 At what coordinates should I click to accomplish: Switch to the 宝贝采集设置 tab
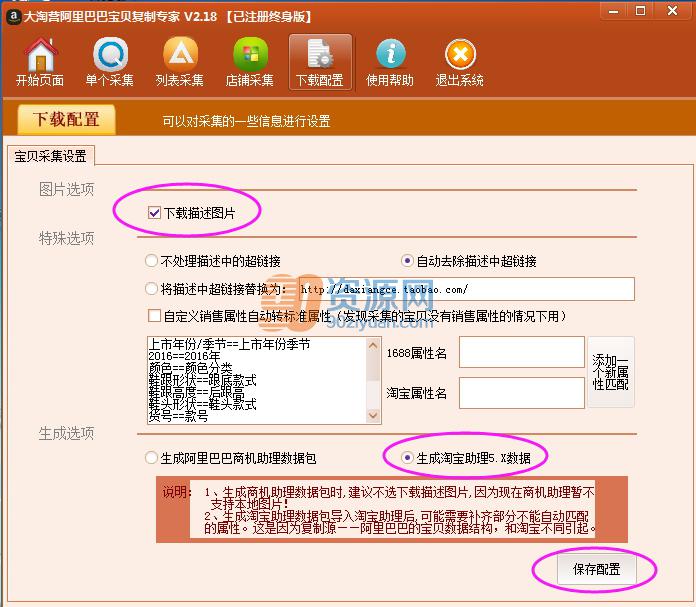pos(51,156)
